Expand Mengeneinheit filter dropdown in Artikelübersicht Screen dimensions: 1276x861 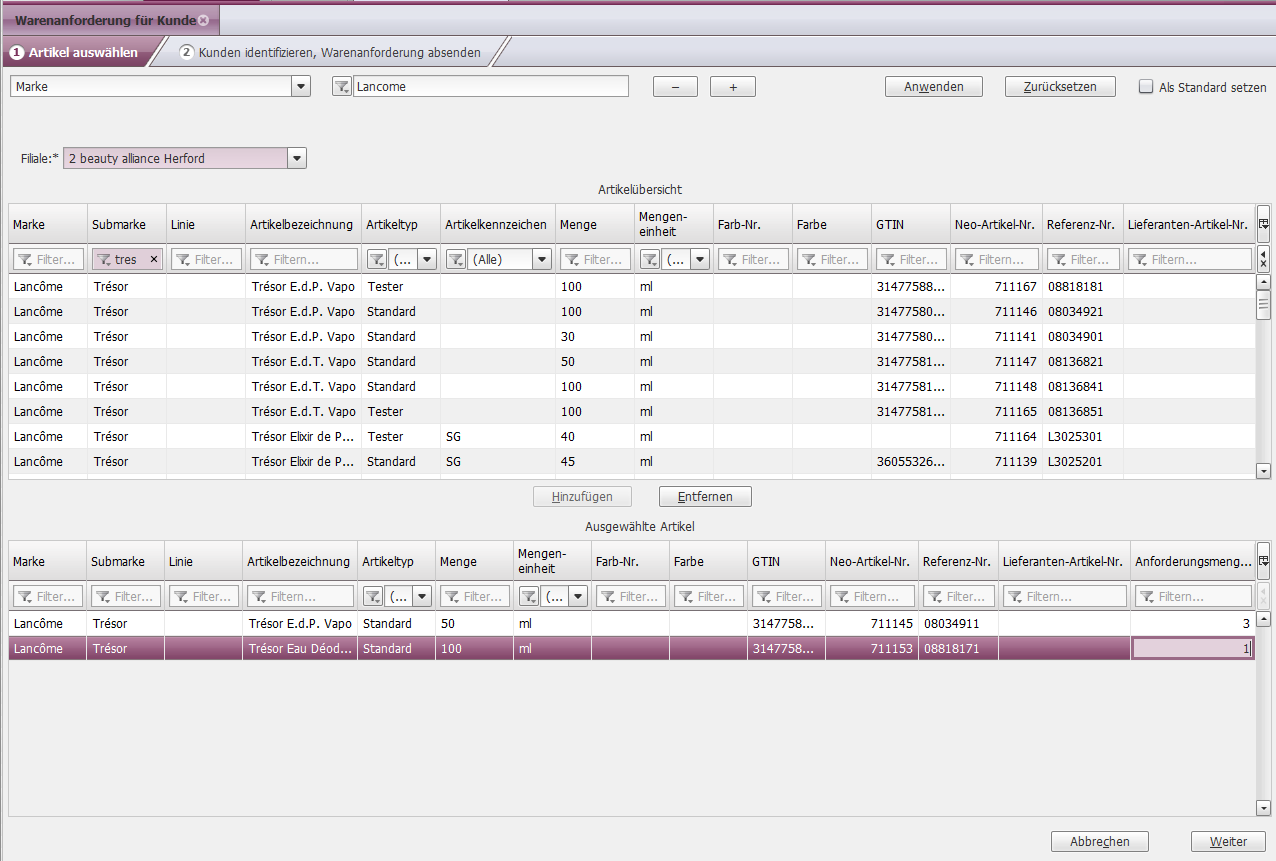(x=700, y=260)
